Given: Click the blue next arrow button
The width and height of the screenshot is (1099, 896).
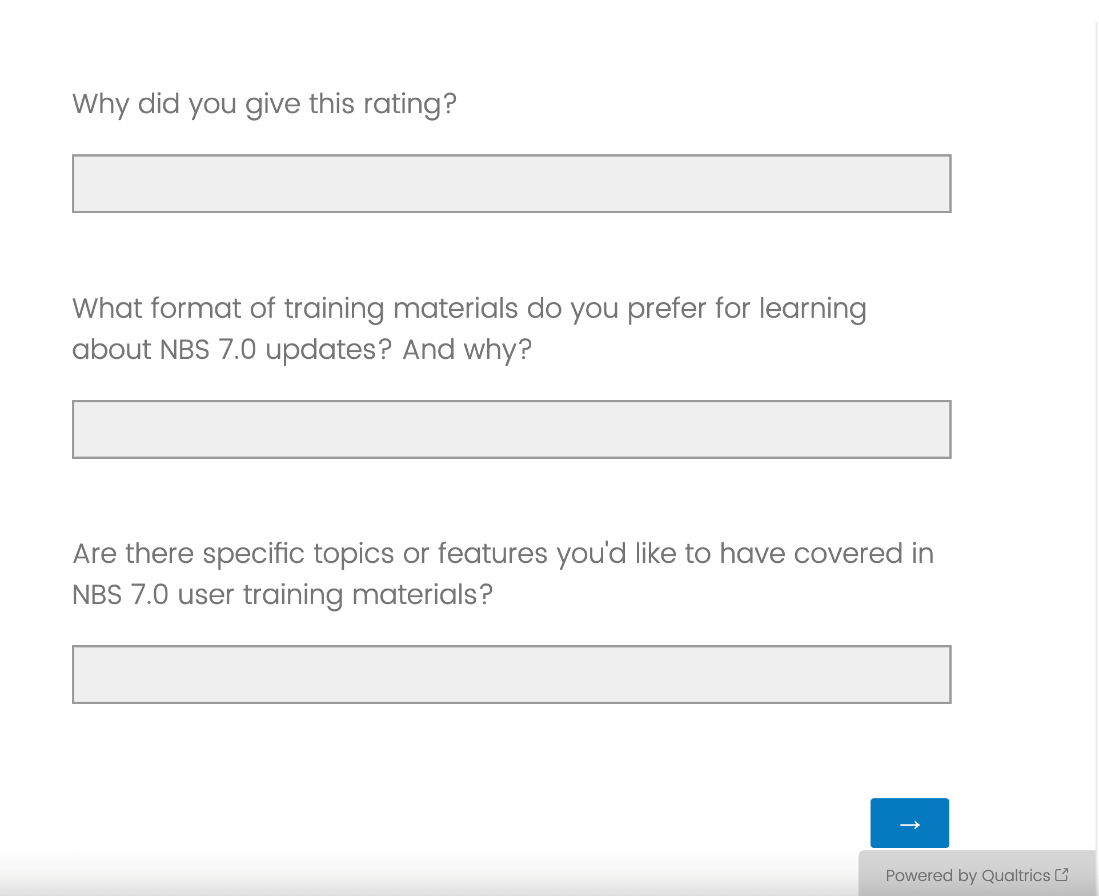Looking at the screenshot, I should point(909,823).
